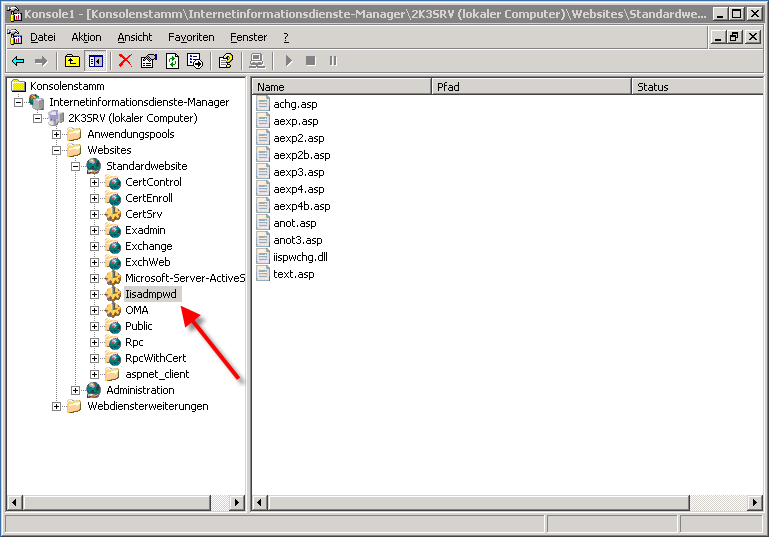Expand the Iisadmpwd node
Image resolution: width=769 pixels, height=537 pixels.
click(95, 294)
